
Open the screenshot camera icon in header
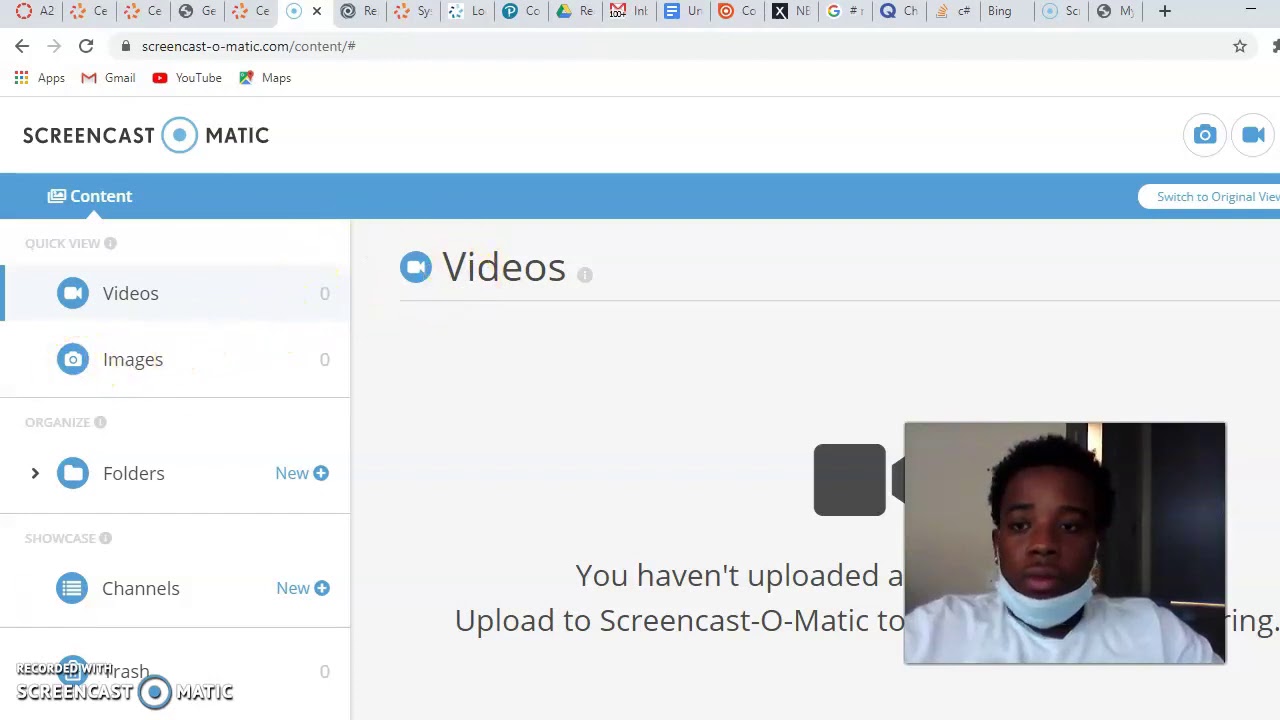click(x=1205, y=135)
